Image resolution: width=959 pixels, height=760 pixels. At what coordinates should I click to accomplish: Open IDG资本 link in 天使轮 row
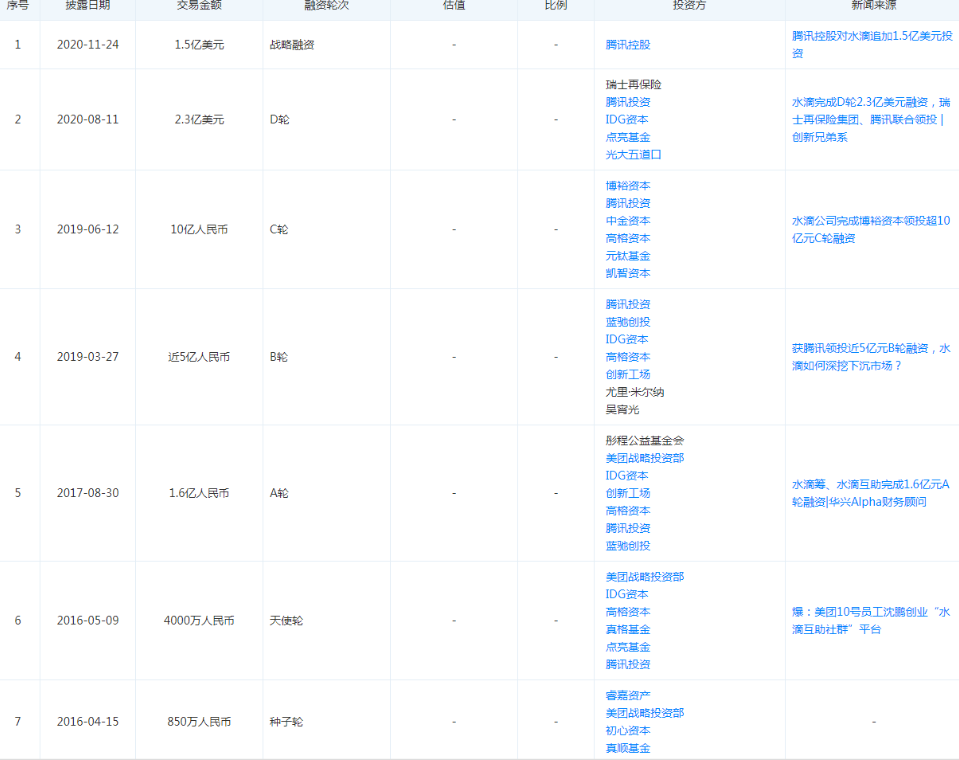coord(626,594)
